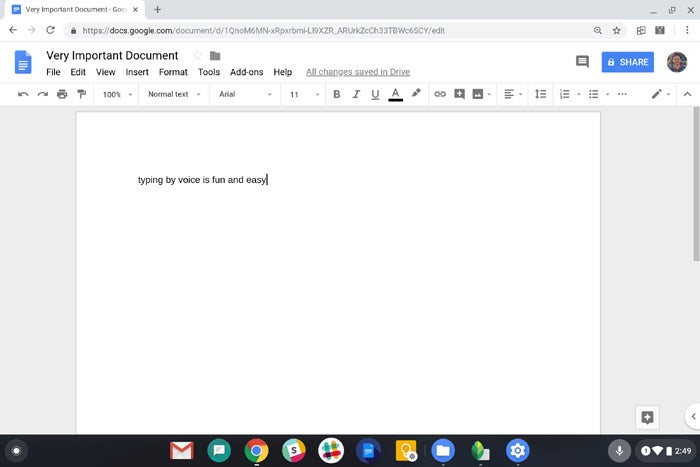The image size is (700, 467).
Task: Expand the editing mode dropdown arrow
Action: point(668,94)
